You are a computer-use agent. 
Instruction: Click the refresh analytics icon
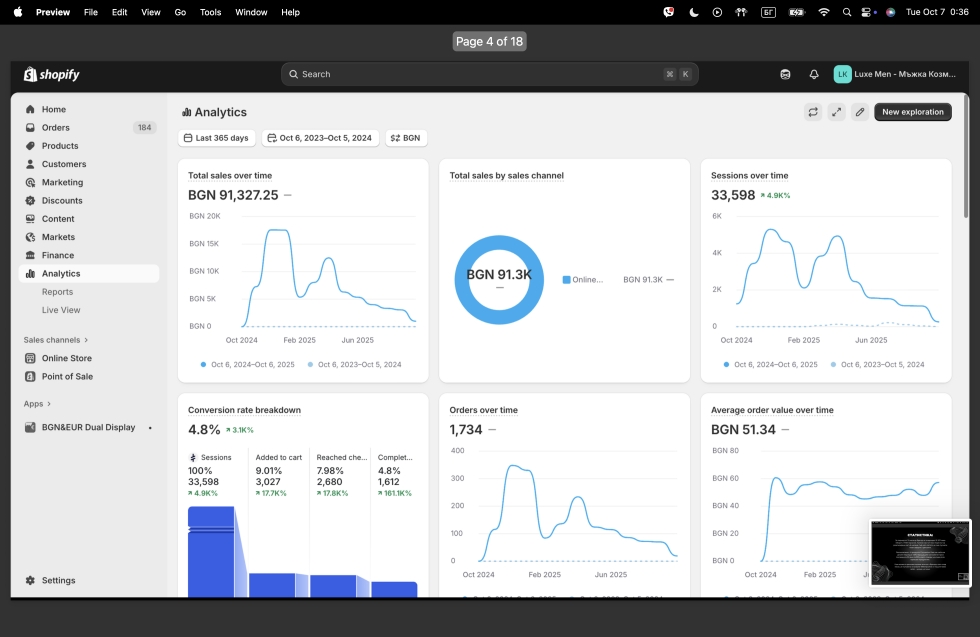[x=813, y=112]
